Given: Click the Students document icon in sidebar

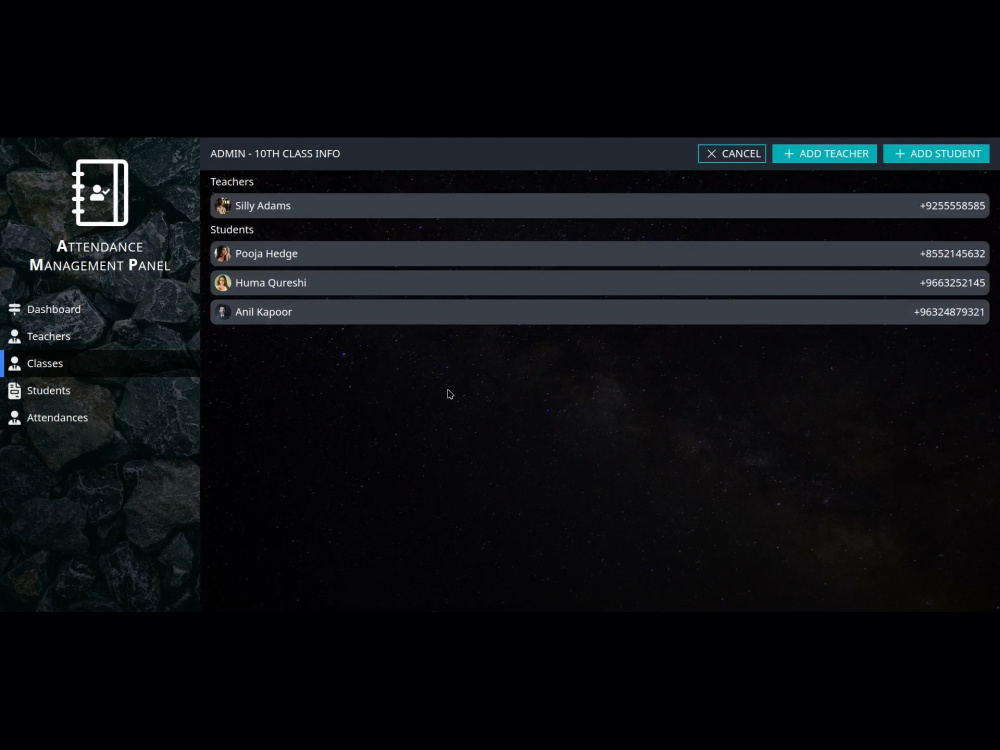Looking at the screenshot, I should coord(15,390).
